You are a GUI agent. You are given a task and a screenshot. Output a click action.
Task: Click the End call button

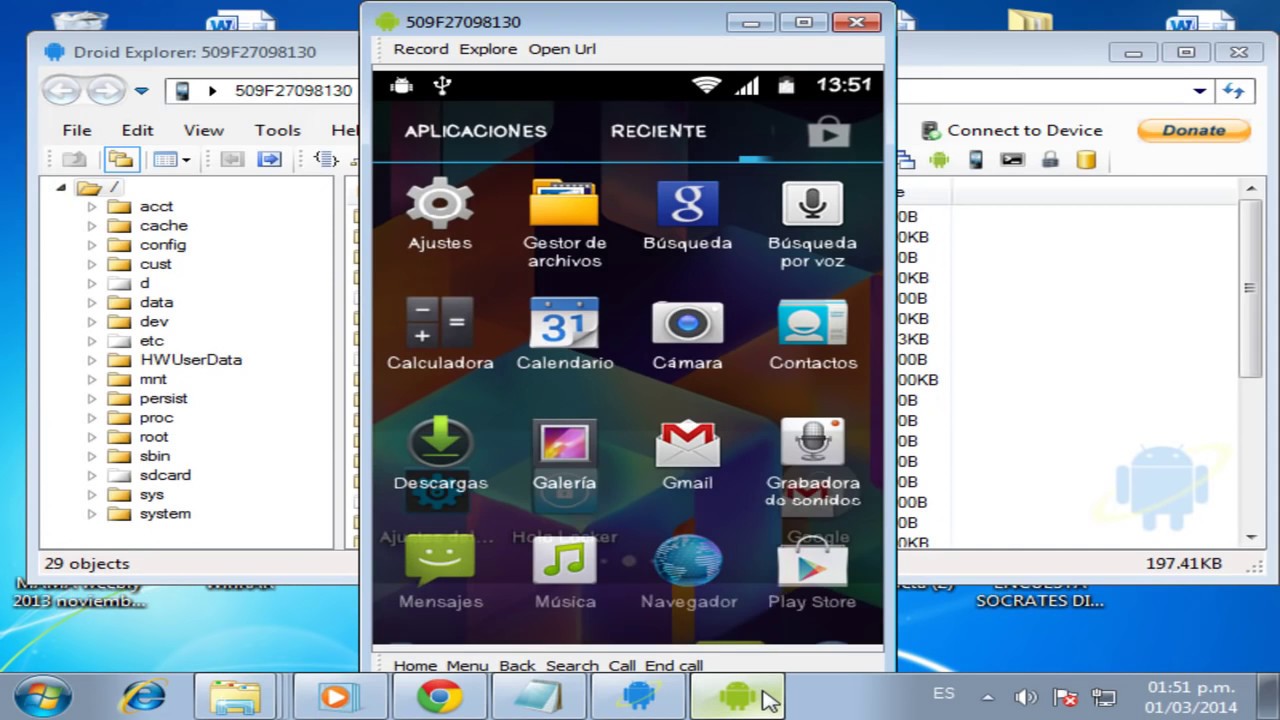tap(674, 665)
